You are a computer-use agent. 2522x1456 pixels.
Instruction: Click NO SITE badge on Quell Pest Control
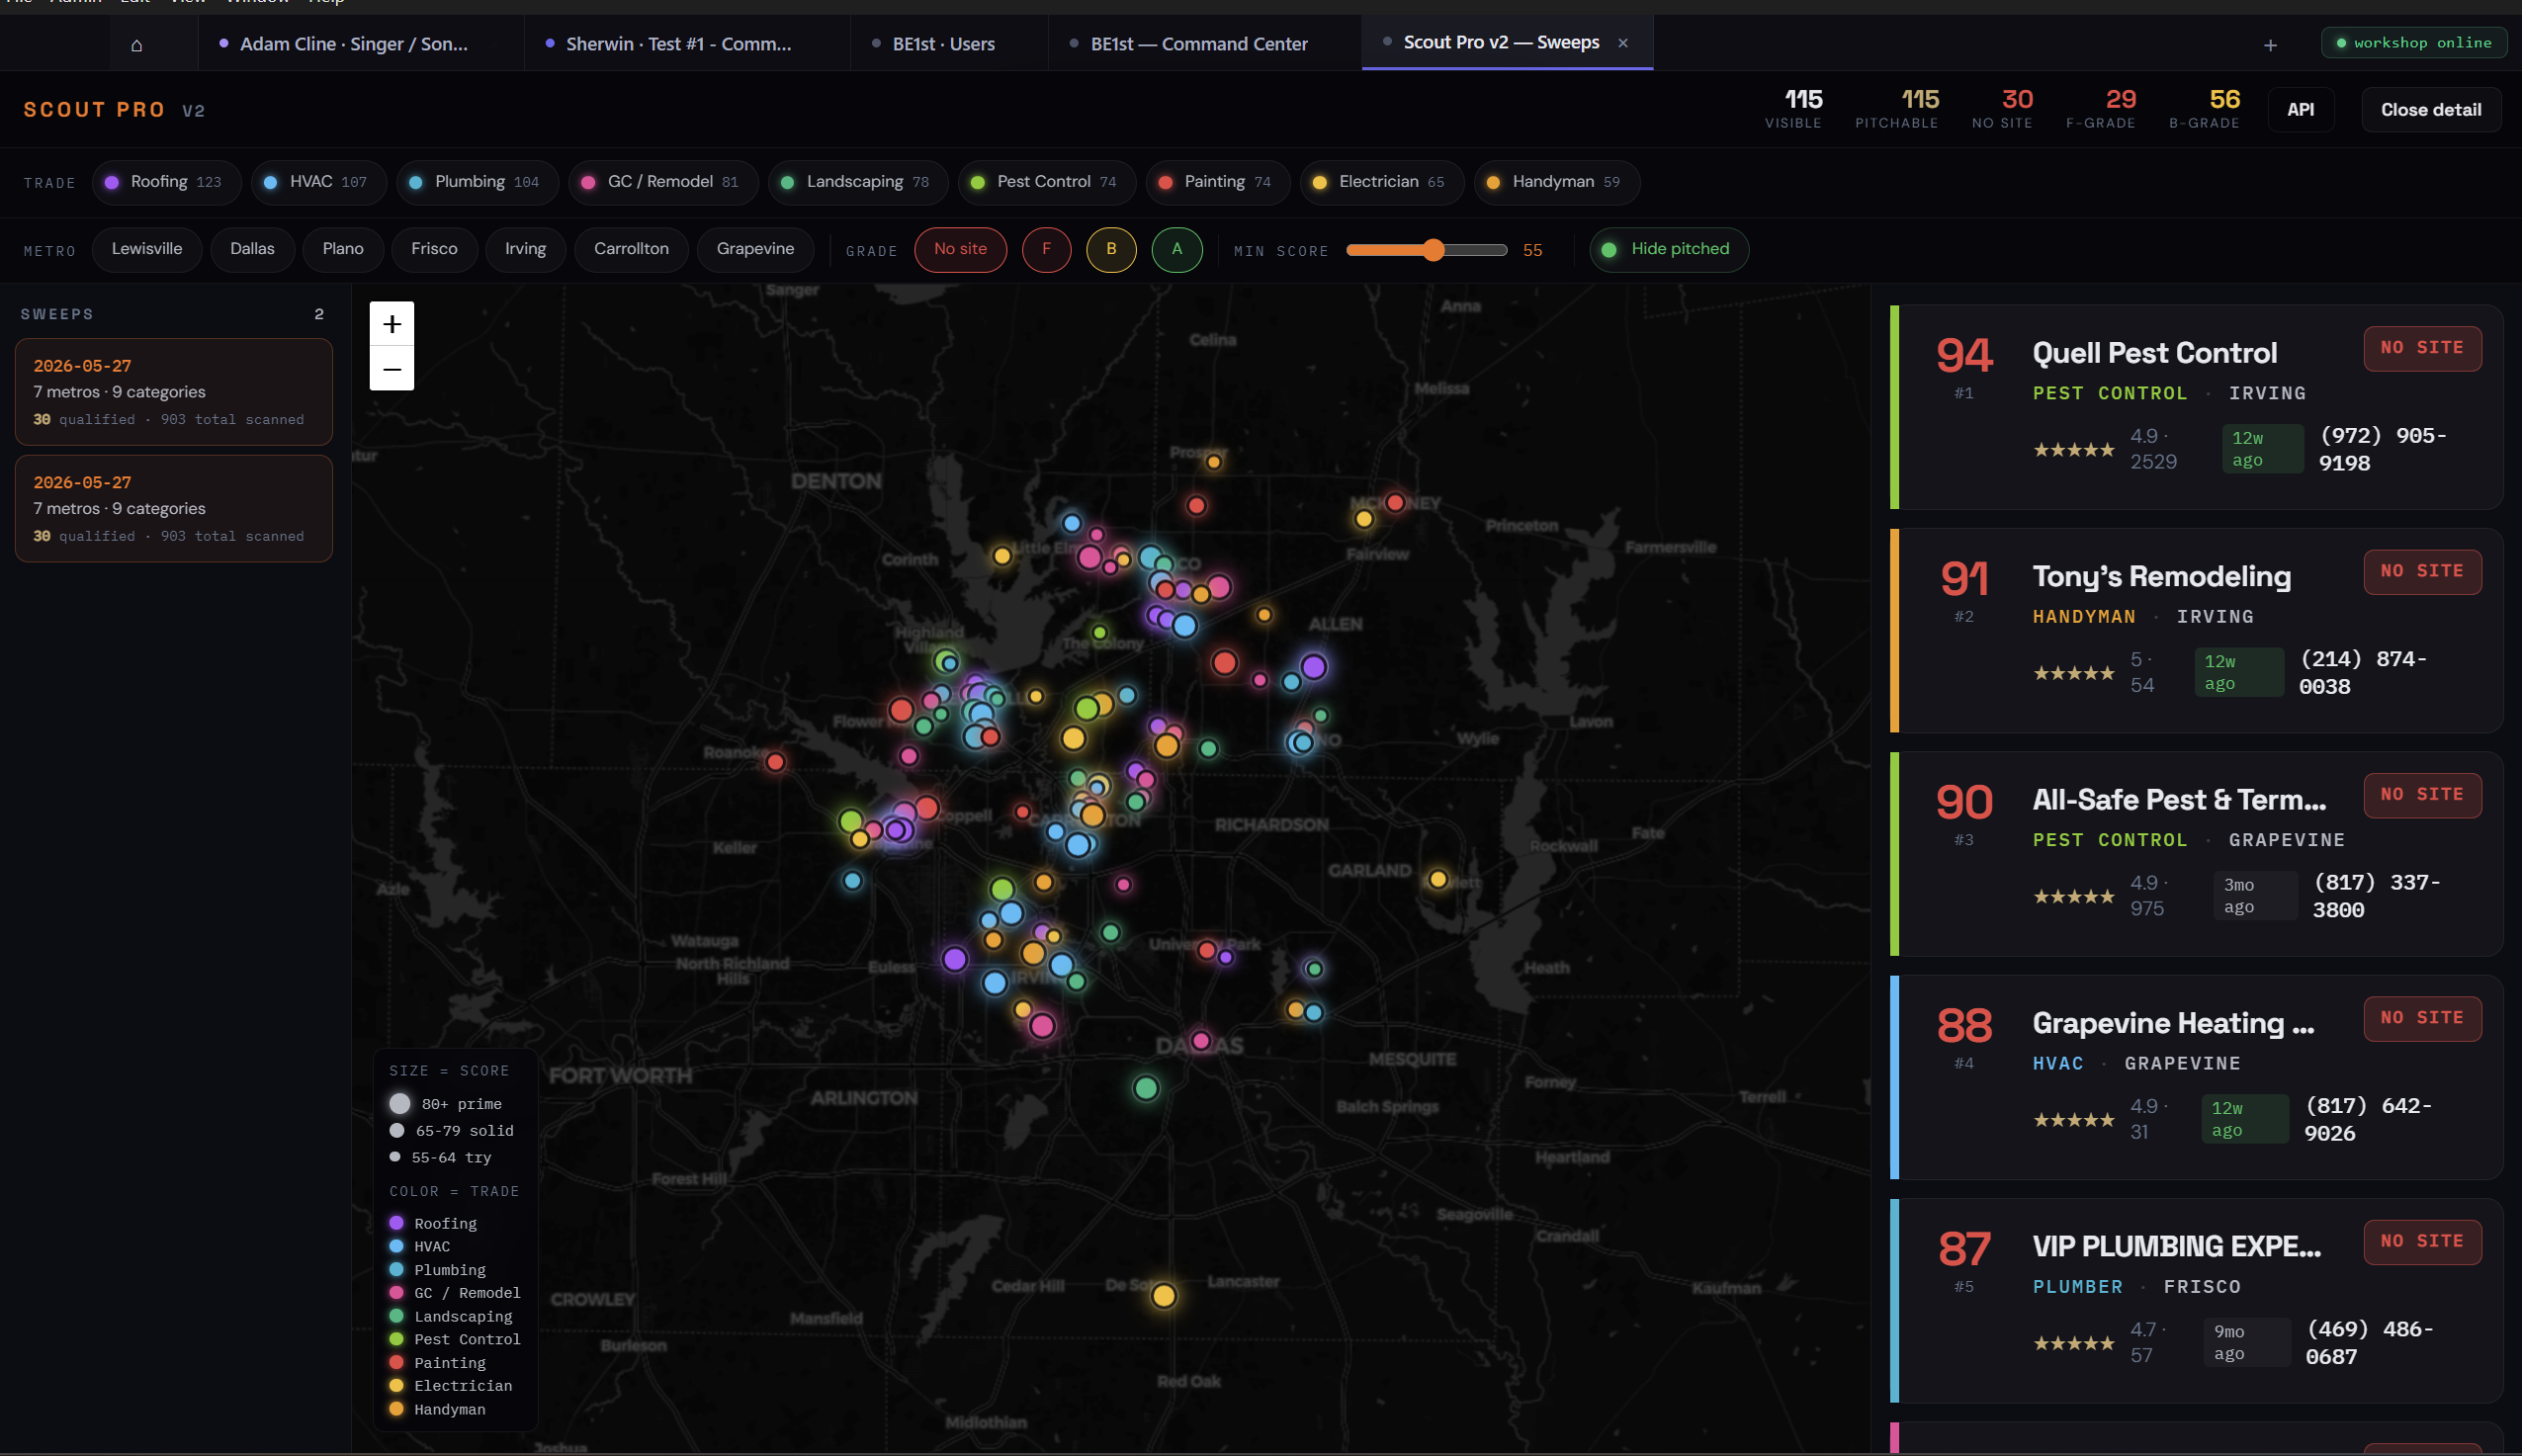[2422, 348]
